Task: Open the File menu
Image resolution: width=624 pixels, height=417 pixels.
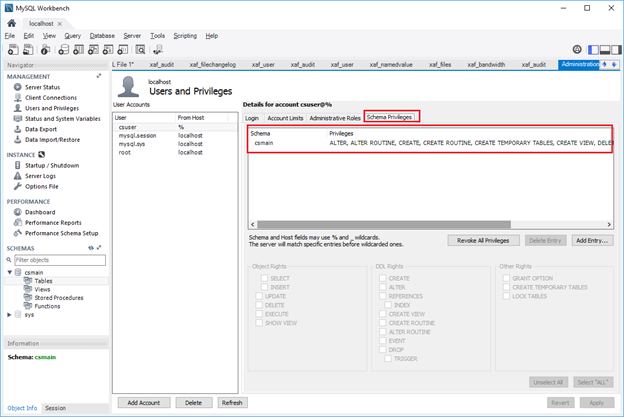Action: pyautogui.click(x=10, y=36)
